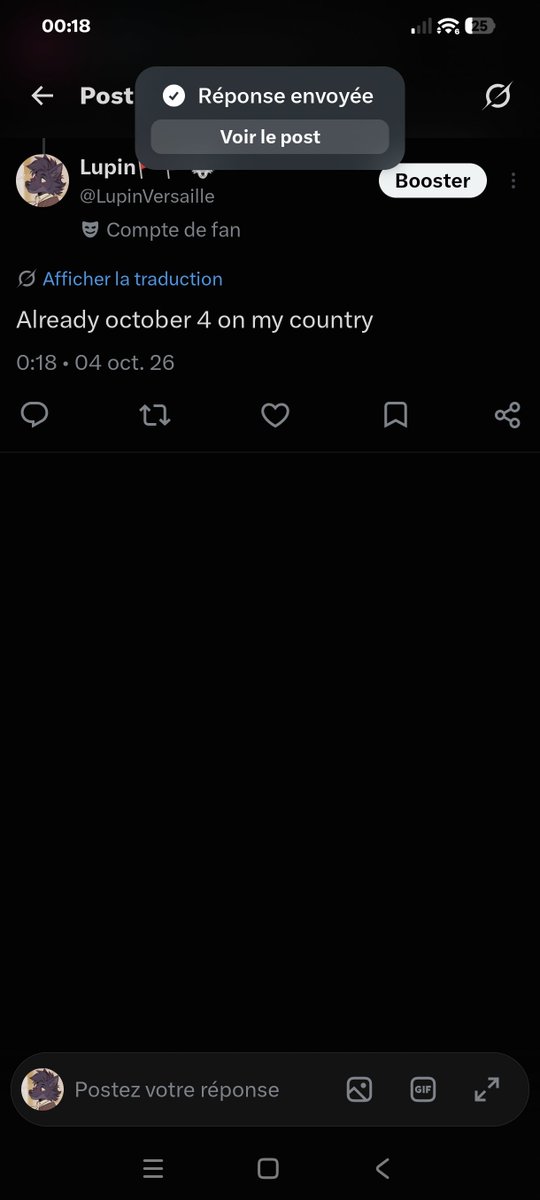Bookmark this post
The image size is (540, 1200).
pos(396,414)
